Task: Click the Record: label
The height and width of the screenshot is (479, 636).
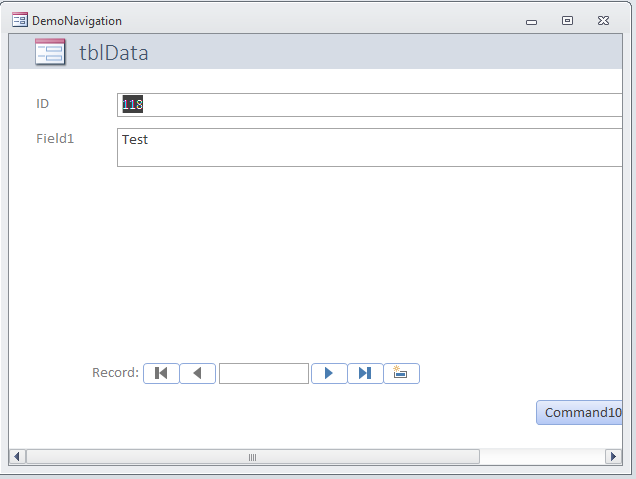Action: [x=115, y=373]
